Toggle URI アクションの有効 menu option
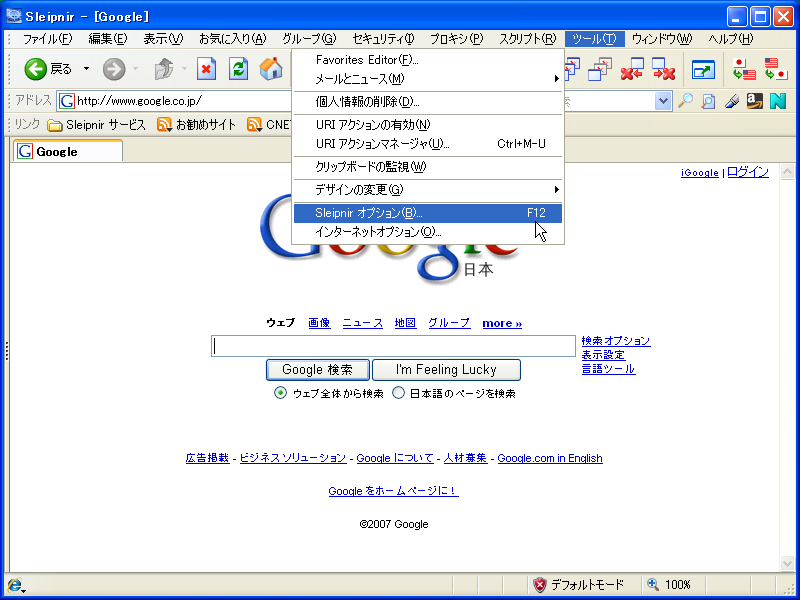The width and height of the screenshot is (800, 600). [x=428, y=124]
